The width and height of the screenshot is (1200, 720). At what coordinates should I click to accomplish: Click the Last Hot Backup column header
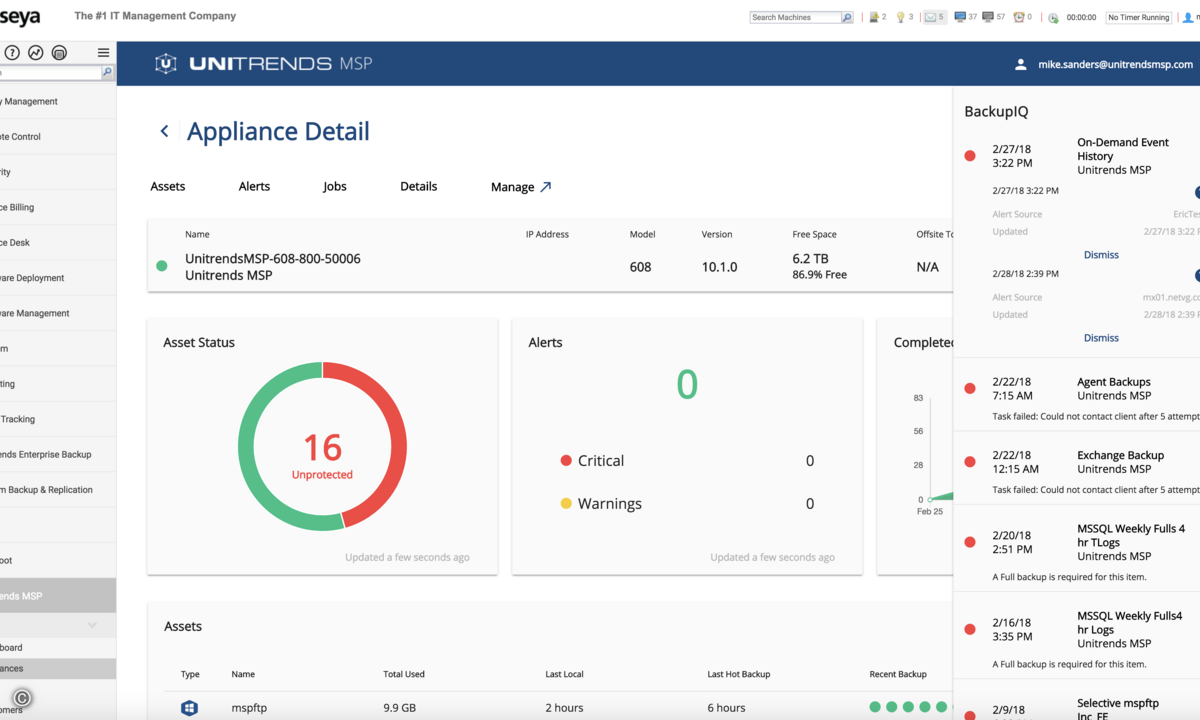click(x=739, y=674)
